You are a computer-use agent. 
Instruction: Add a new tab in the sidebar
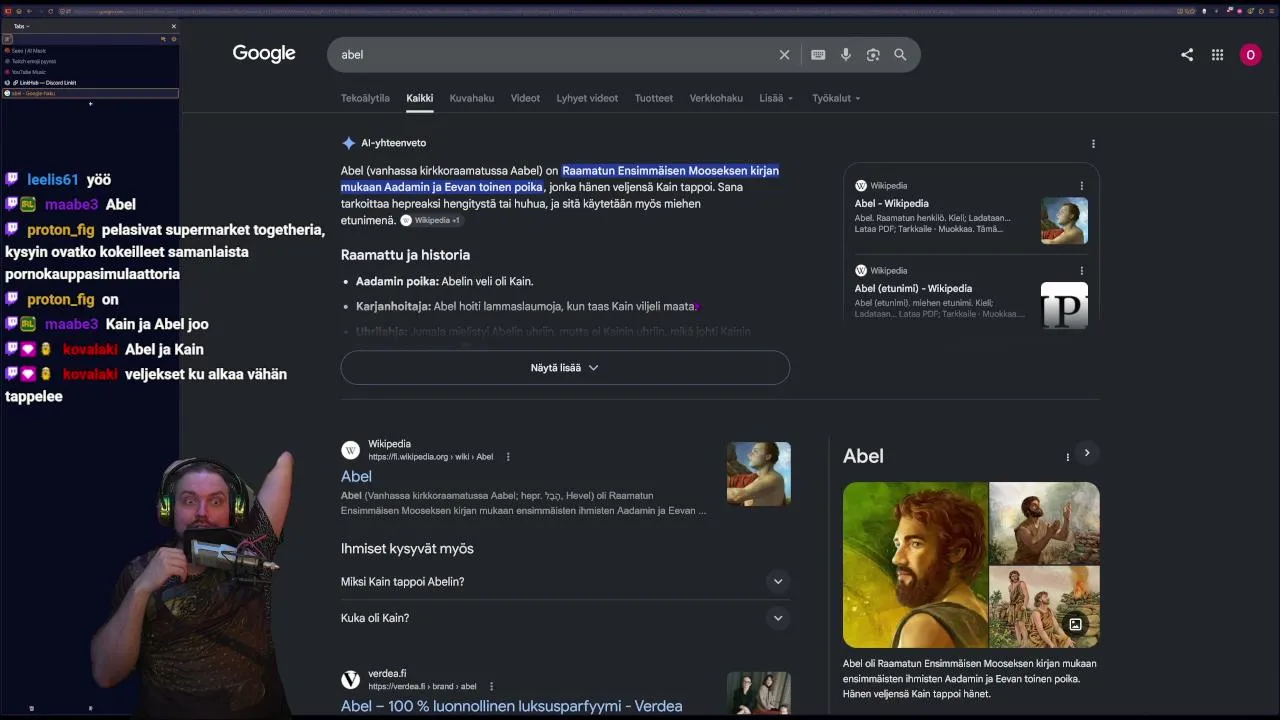90,103
